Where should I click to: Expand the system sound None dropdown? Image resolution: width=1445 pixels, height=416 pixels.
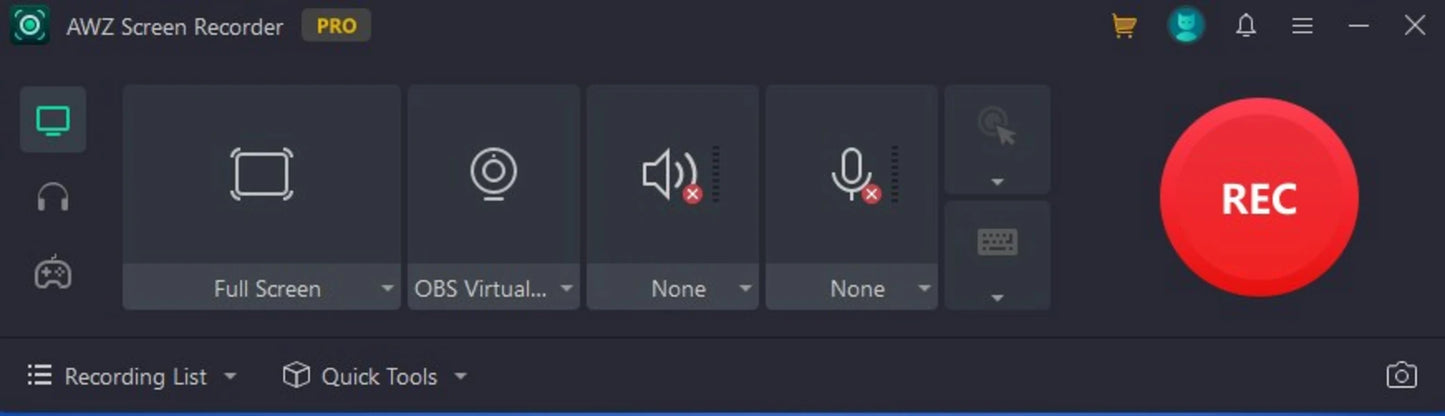pos(745,289)
